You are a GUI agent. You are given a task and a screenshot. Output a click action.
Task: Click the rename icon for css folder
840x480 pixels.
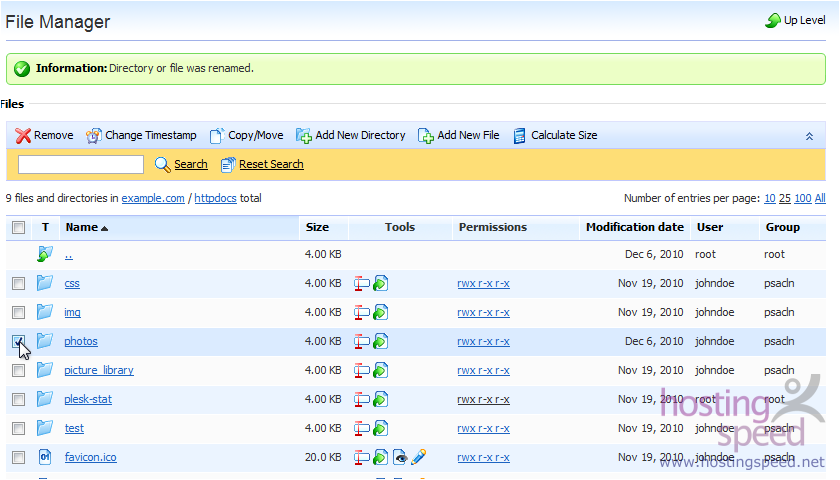click(x=362, y=283)
